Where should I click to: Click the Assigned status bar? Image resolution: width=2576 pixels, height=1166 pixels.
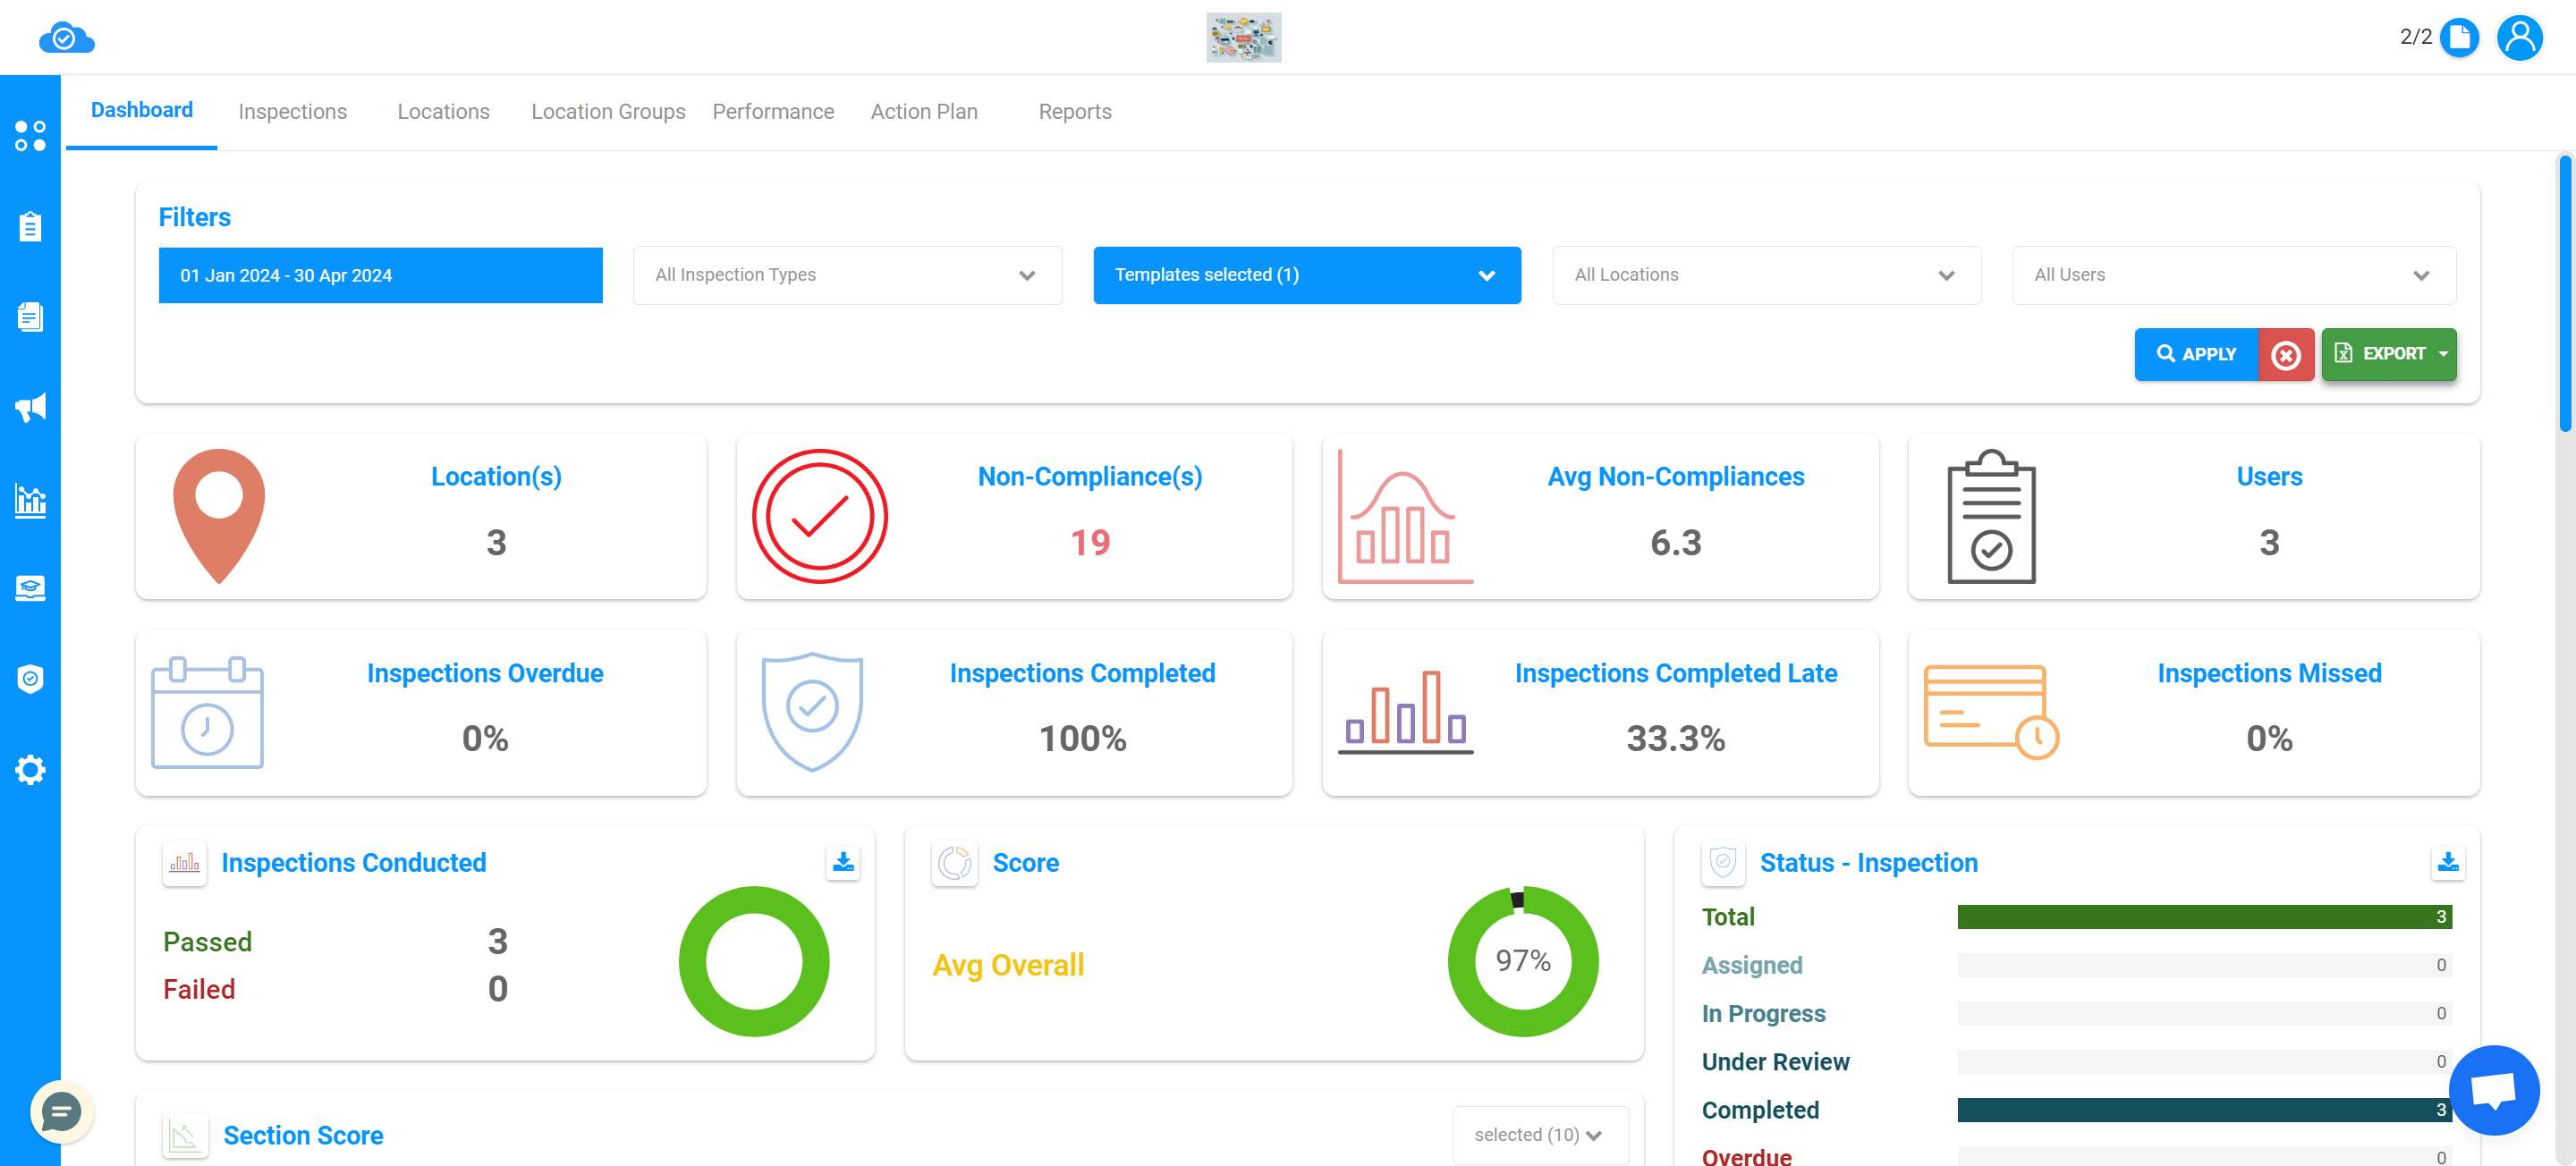click(2204, 965)
